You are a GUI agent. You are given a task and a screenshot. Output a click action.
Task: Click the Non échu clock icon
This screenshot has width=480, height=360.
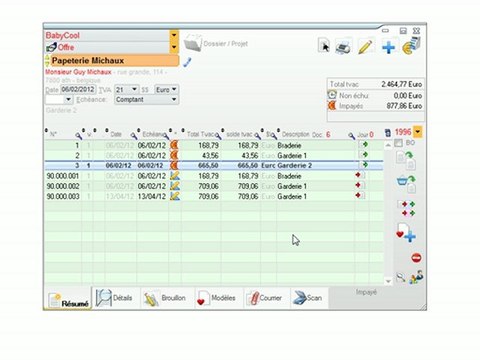click(x=332, y=95)
